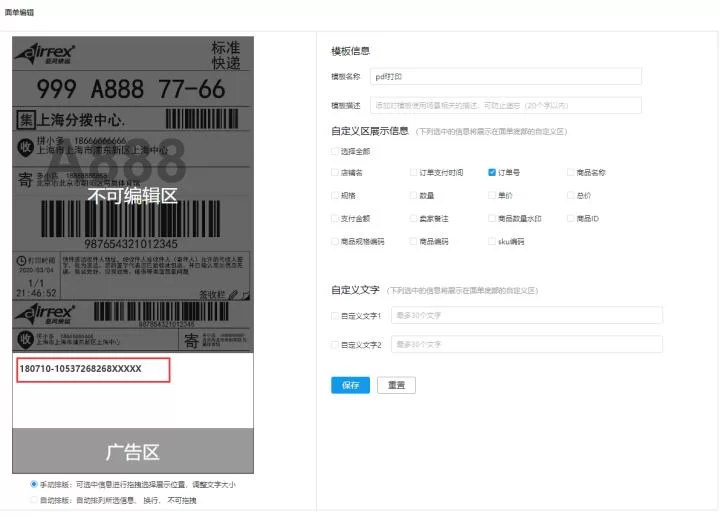
Task: Tick the 规格 checkbox
Action: (x=335, y=195)
